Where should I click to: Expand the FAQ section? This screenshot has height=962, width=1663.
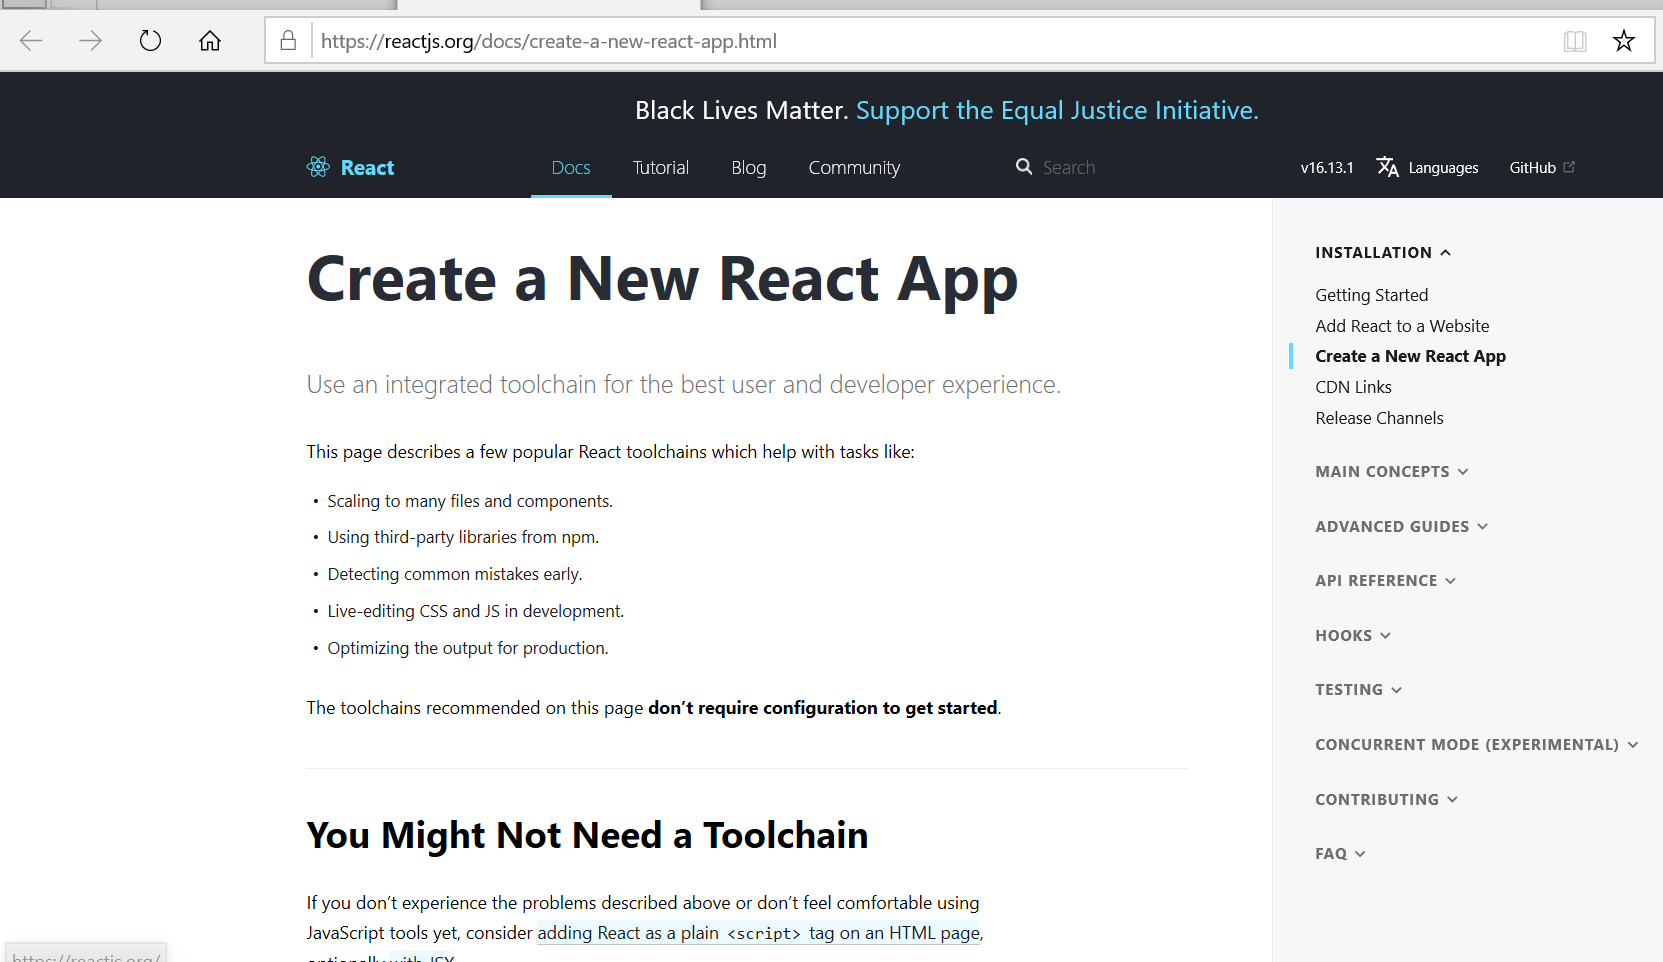coord(1340,854)
